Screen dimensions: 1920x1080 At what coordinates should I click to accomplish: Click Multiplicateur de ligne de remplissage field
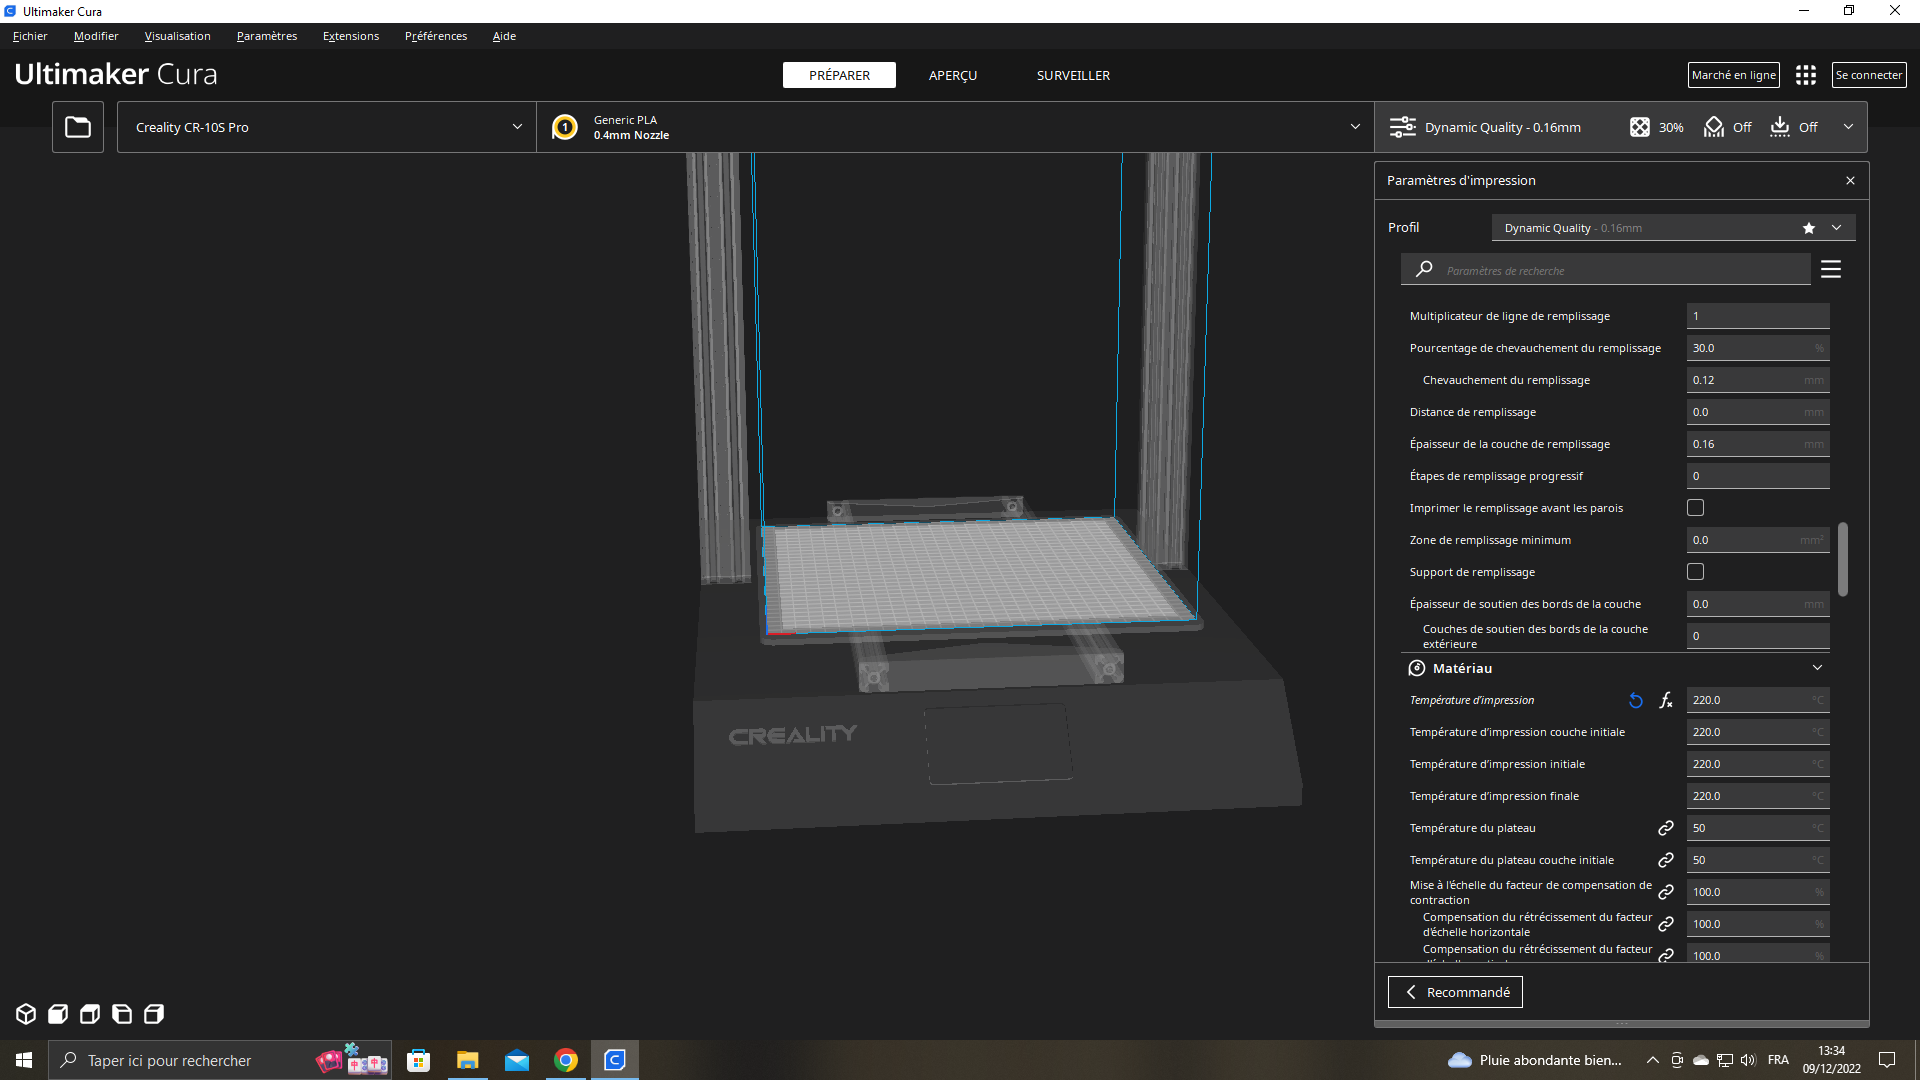click(1758, 316)
